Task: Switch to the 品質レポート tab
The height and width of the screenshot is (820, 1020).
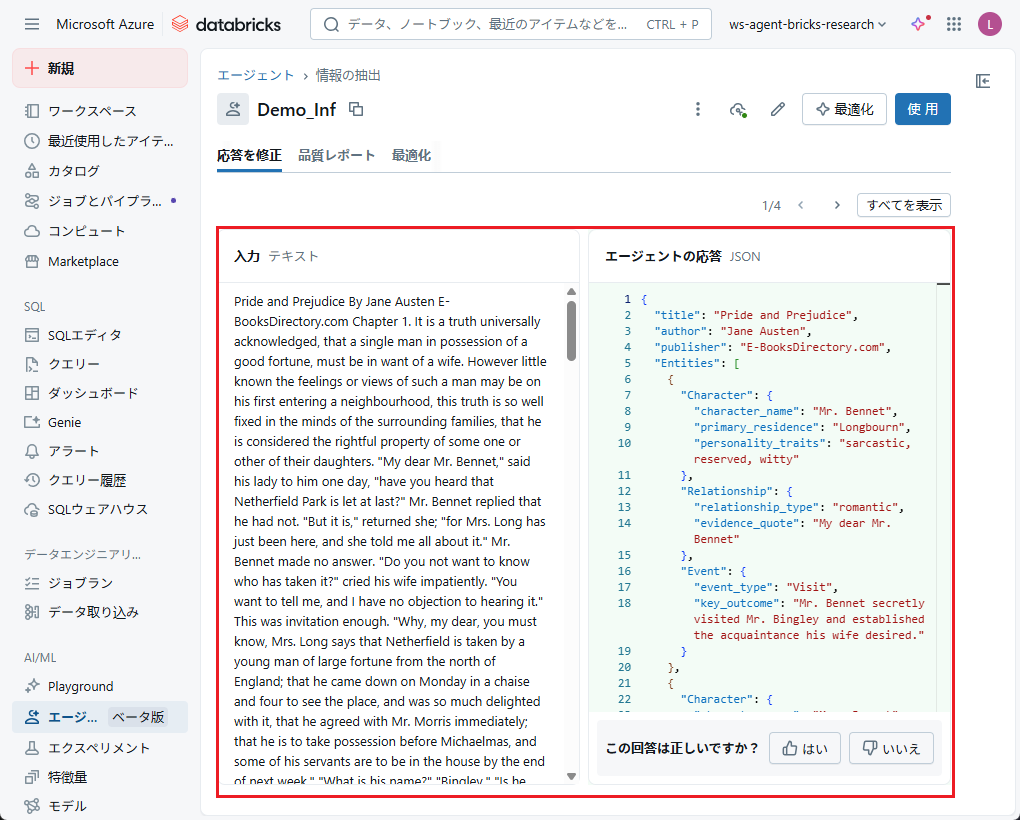Action: point(336,155)
